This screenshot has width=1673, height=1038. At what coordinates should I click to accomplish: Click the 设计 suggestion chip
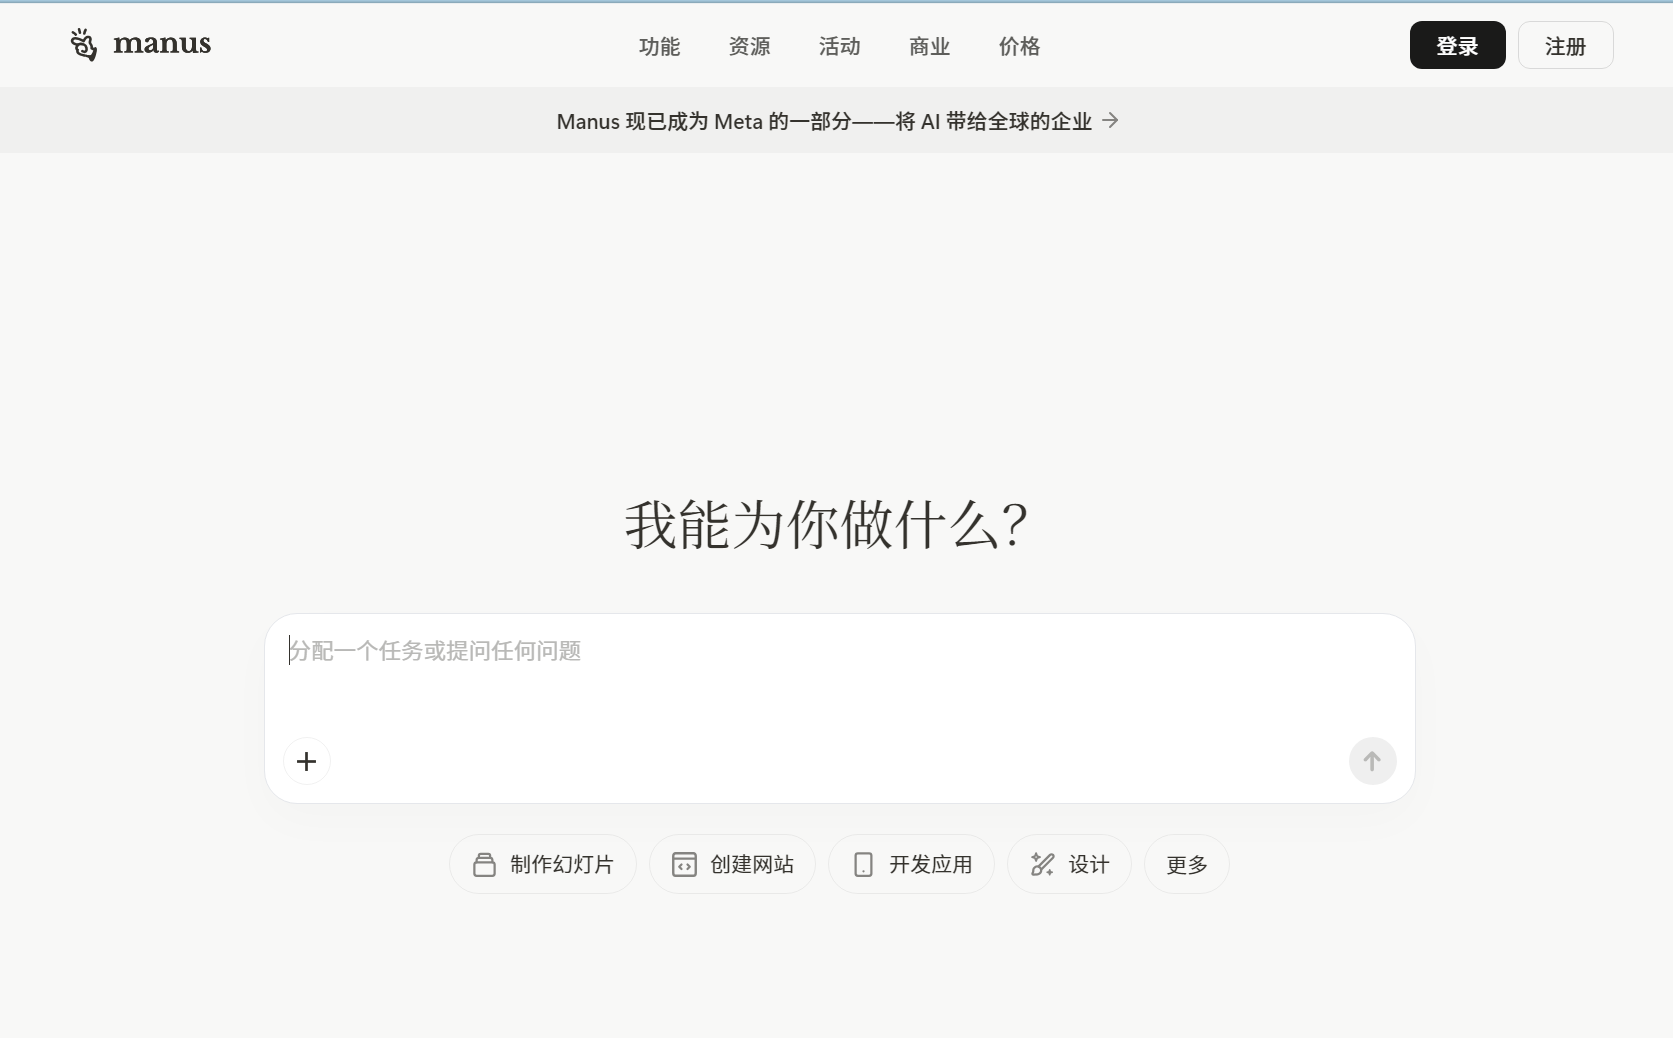tap(1069, 864)
